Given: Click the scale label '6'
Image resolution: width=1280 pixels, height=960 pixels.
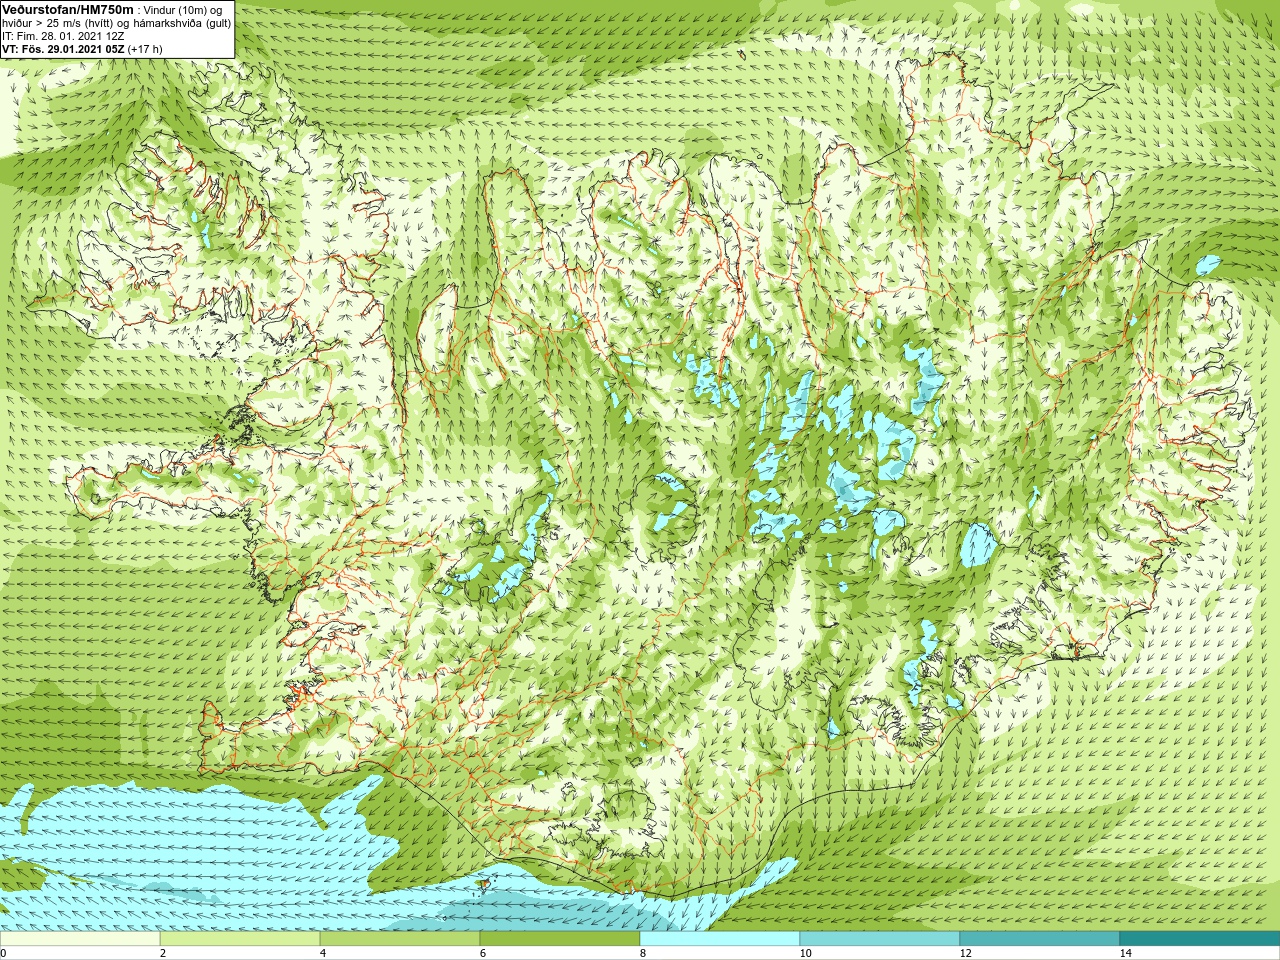Looking at the screenshot, I should [x=482, y=953].
